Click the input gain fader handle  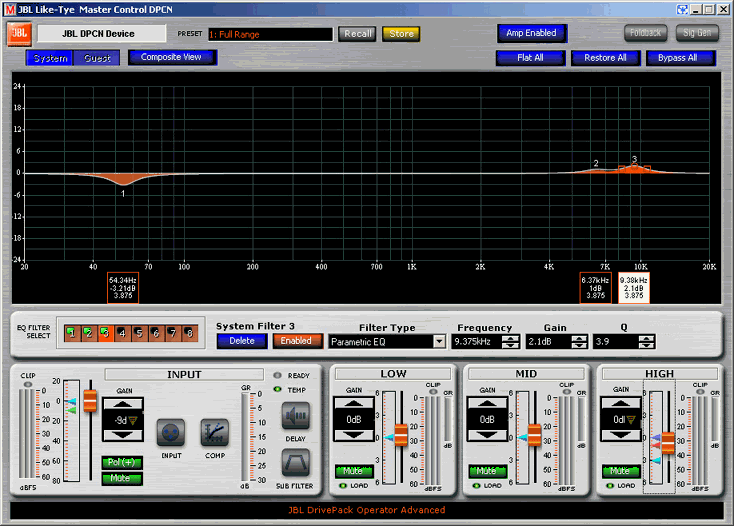coord(90,401)
